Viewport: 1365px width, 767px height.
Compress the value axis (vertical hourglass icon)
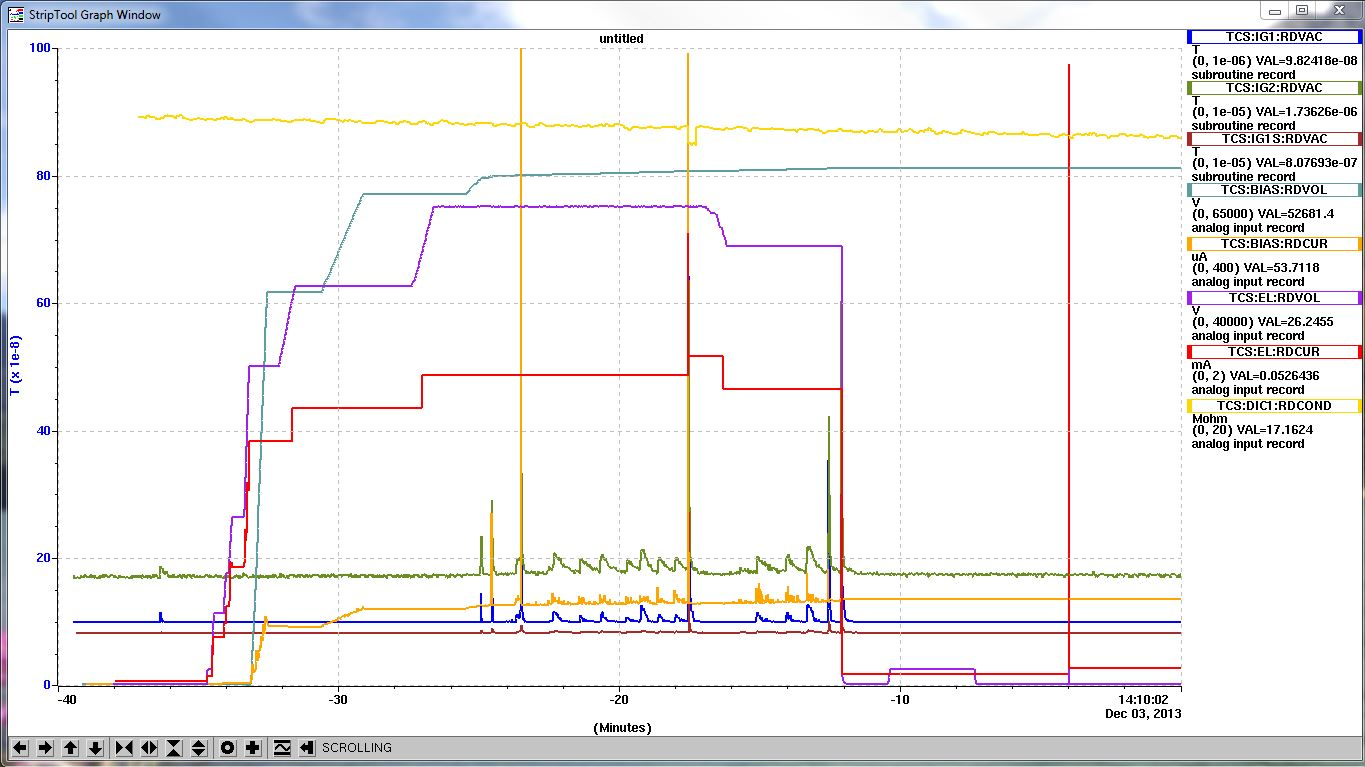pos(174,748)
